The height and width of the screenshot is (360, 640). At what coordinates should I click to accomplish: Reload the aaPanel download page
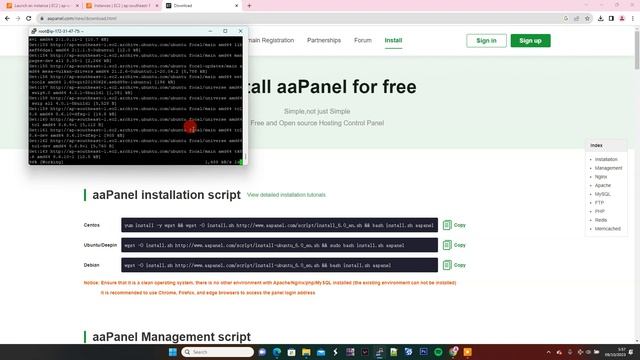coord(29,18)
